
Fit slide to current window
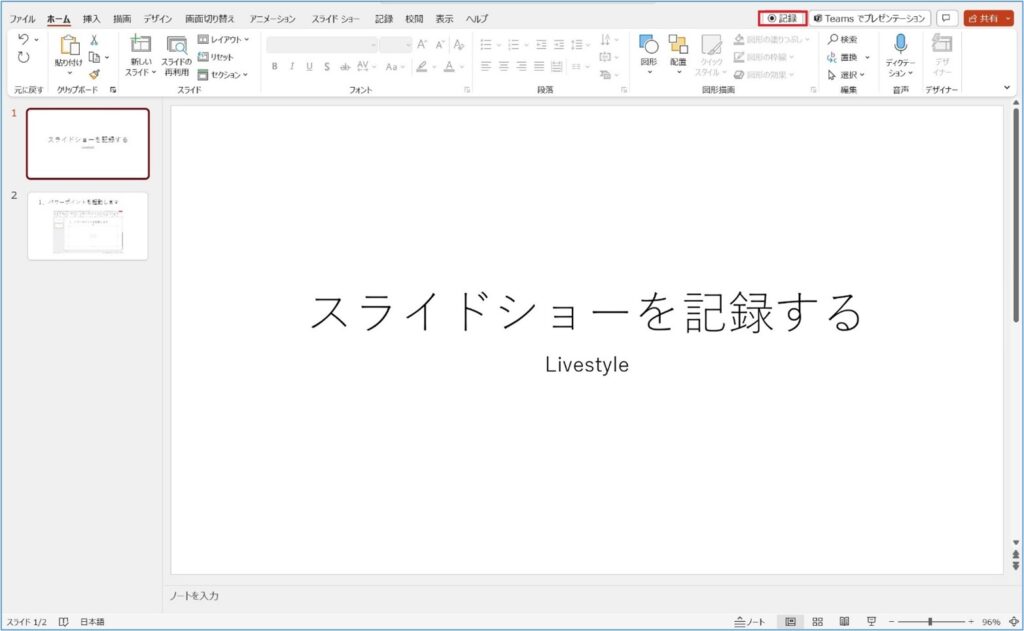(x=1011, y=621)
